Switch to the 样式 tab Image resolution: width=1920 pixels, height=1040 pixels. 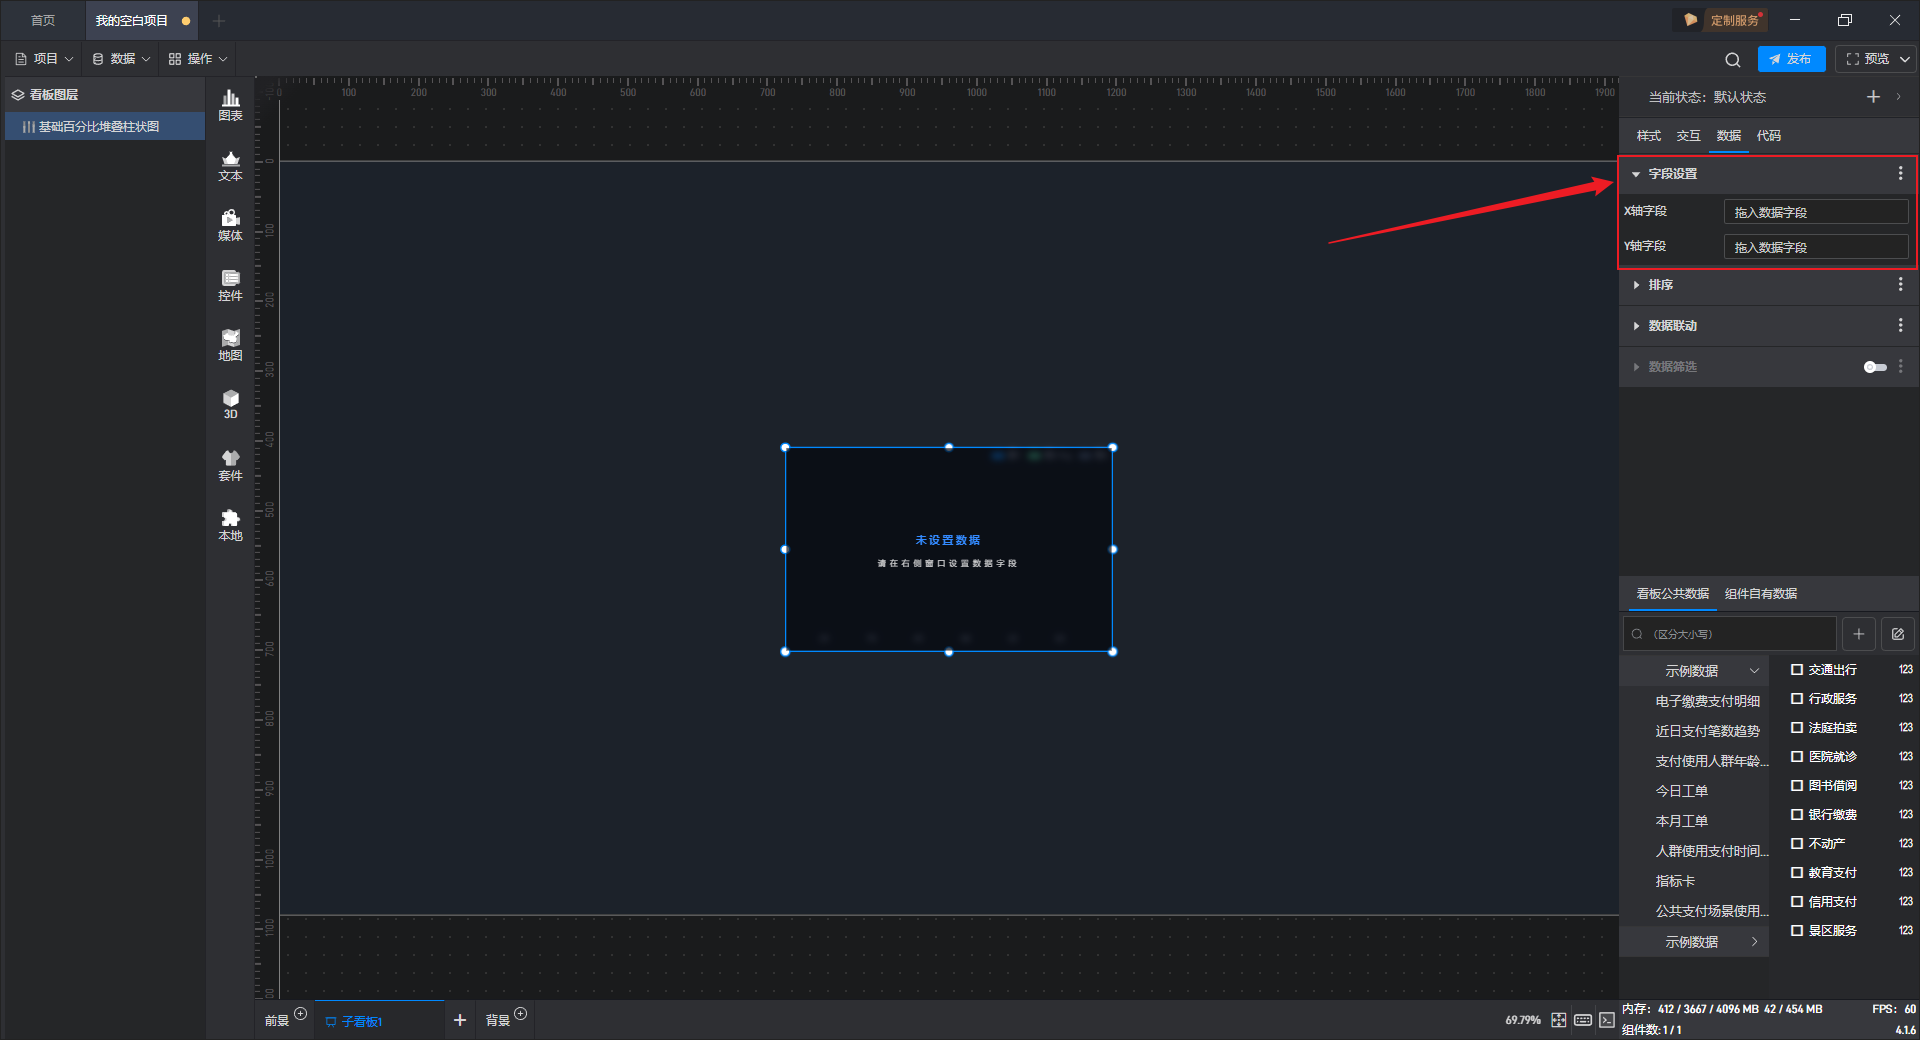coord(1648,136)
